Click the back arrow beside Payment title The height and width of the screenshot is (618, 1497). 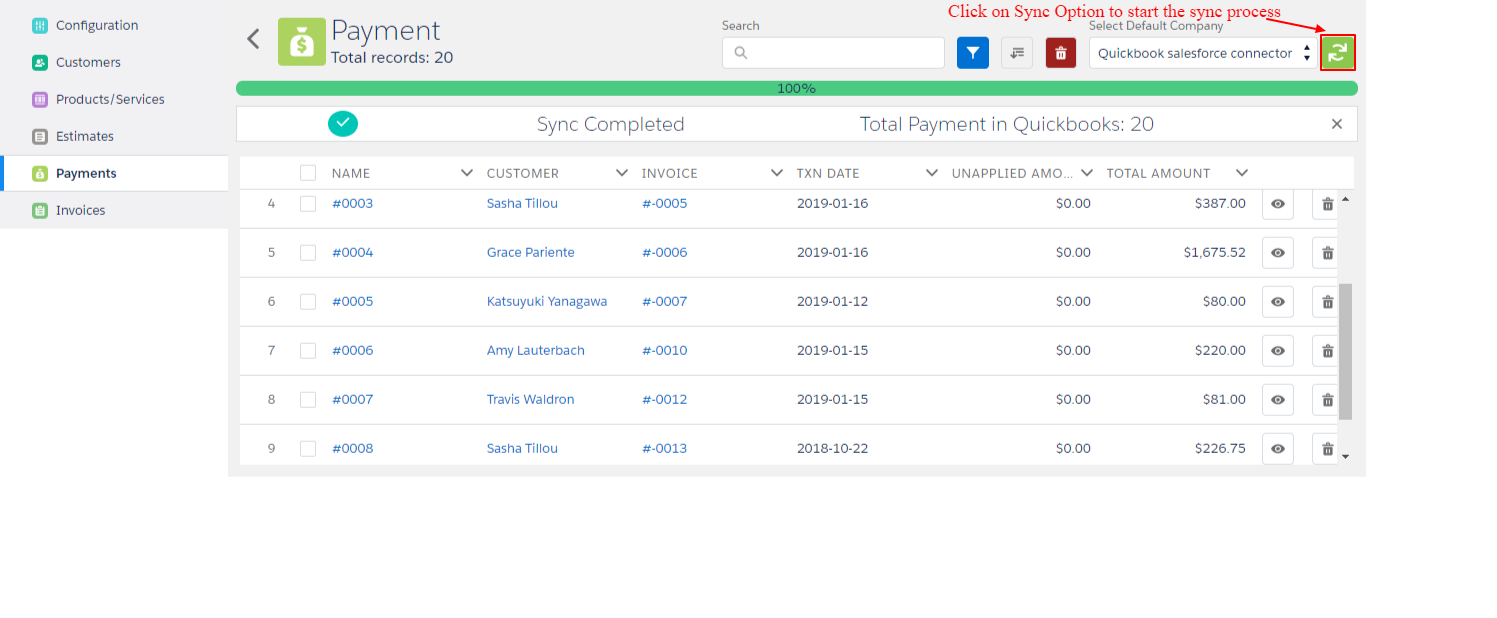(254, 39)
